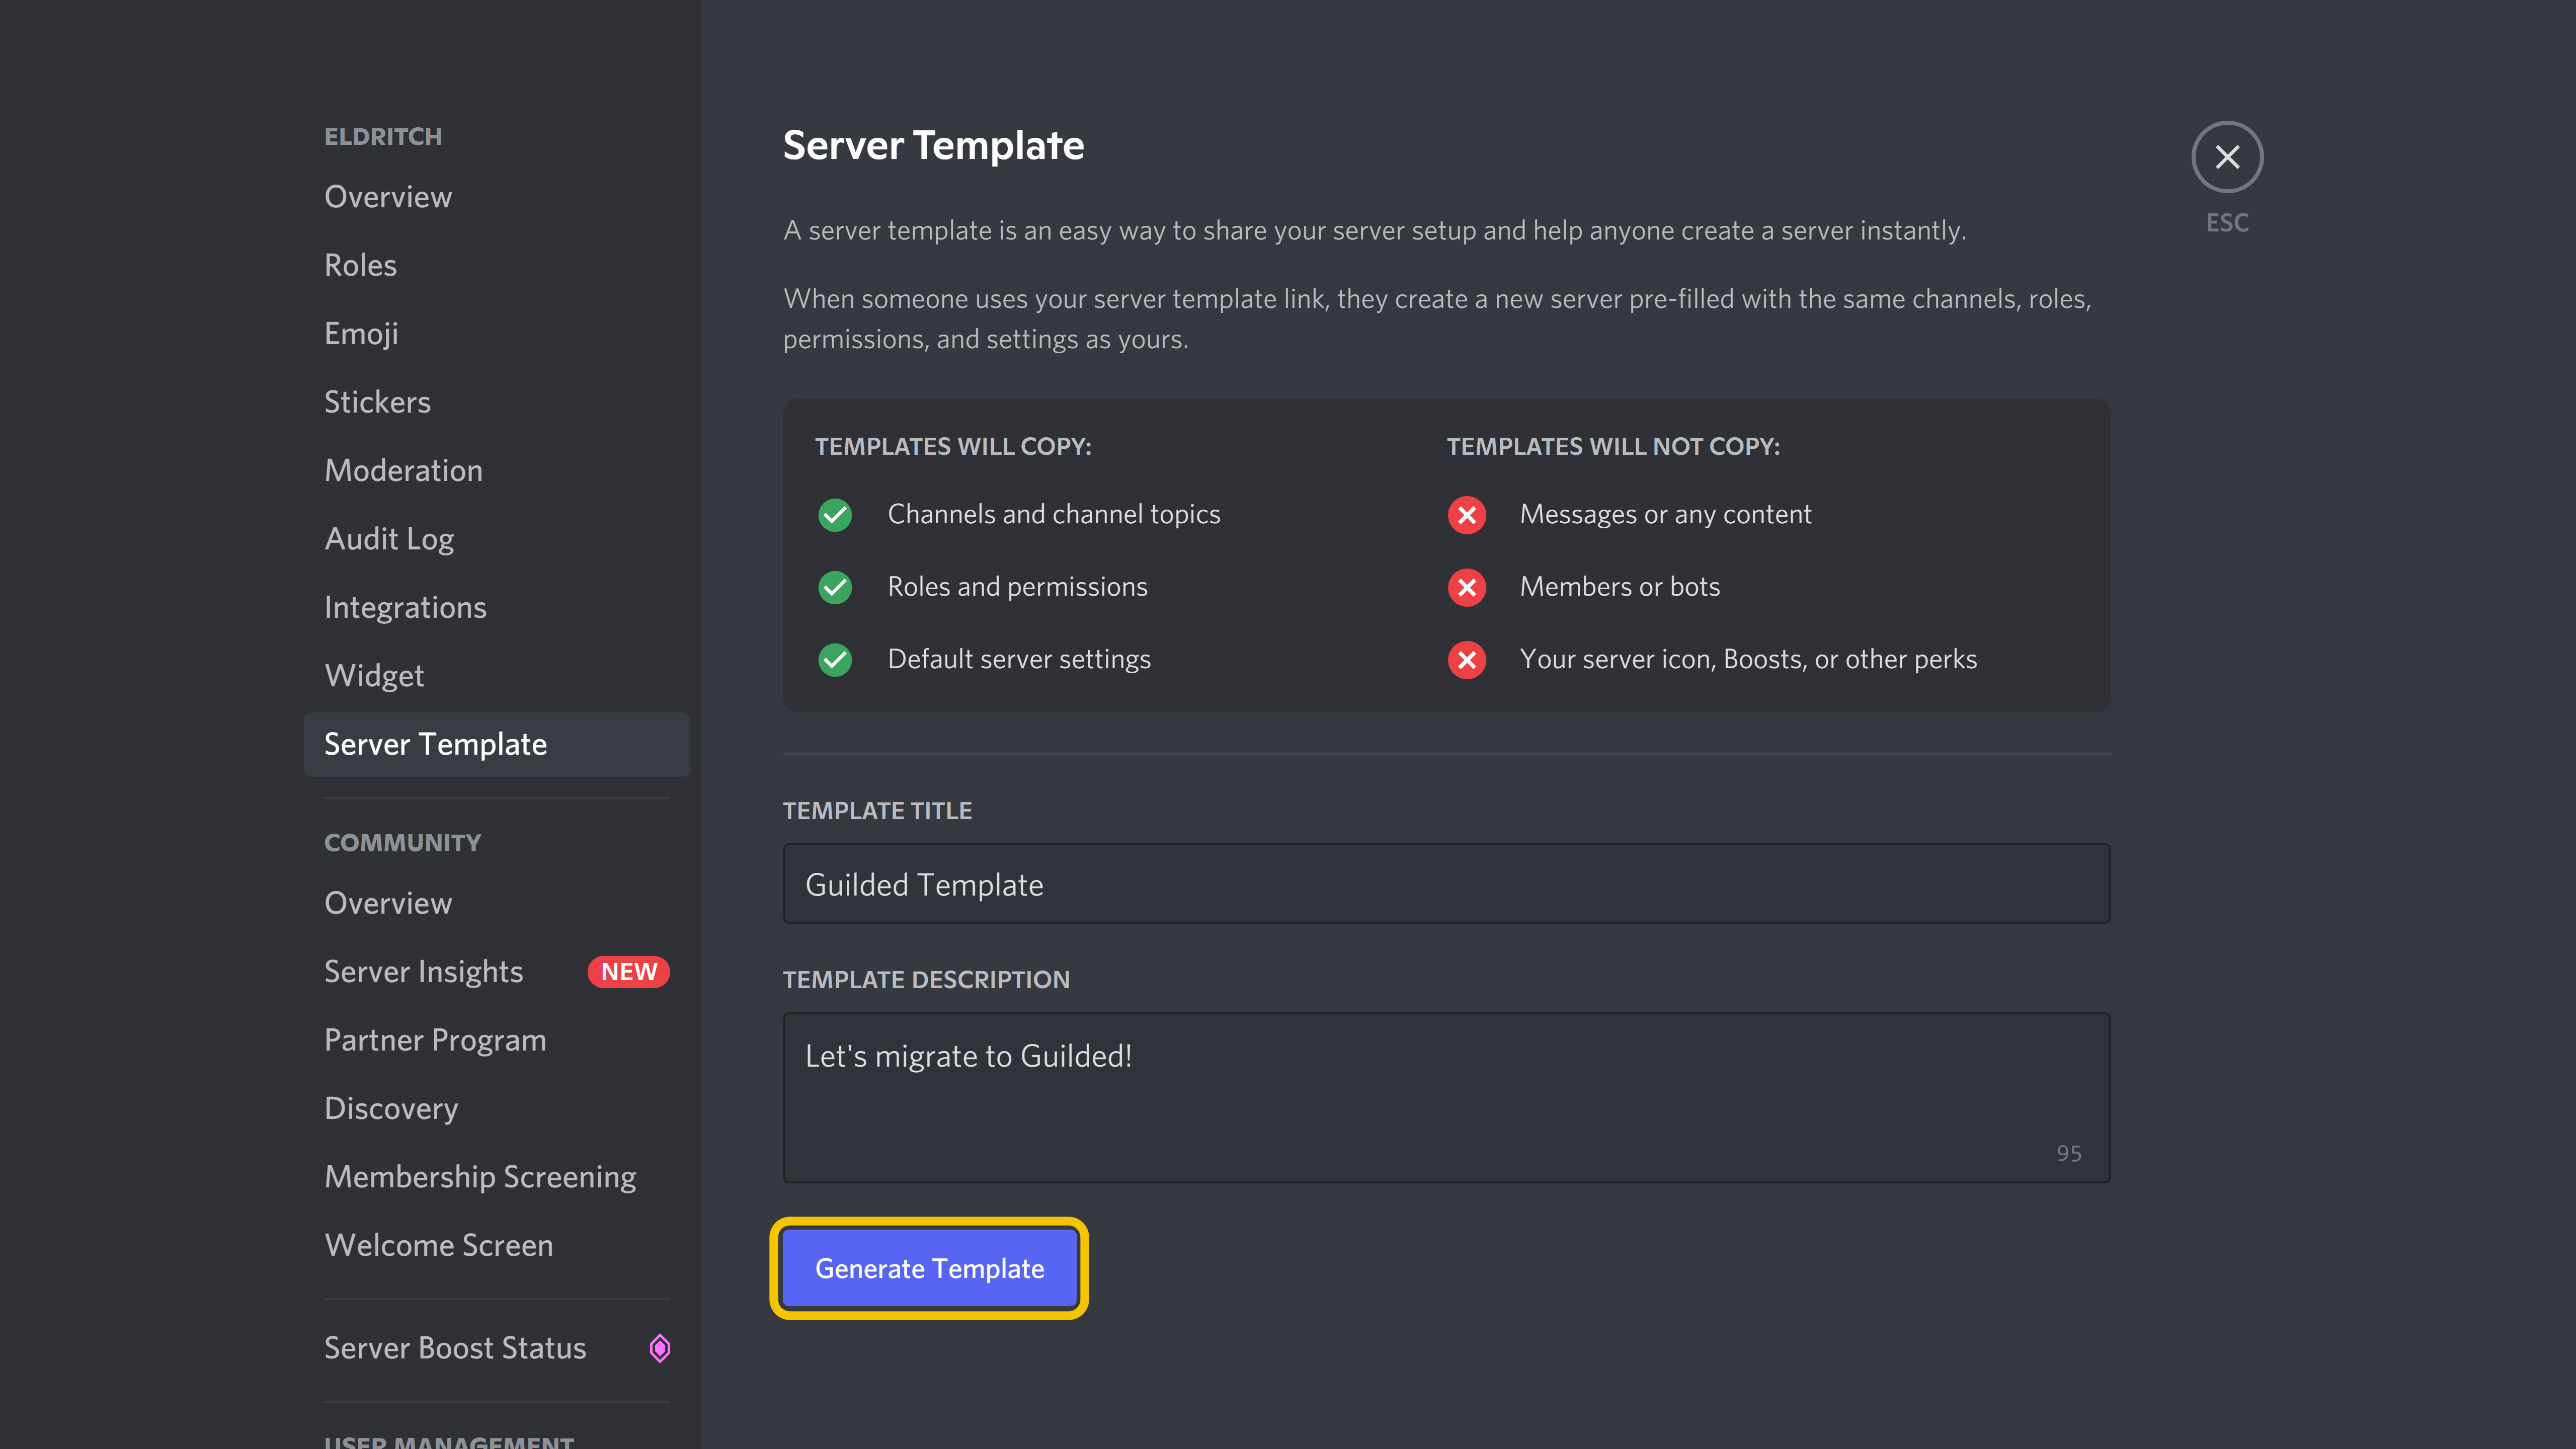This screenshot has width=2576, height=1449.
Task: Enable Widget settings page
Action: point(373,674)
